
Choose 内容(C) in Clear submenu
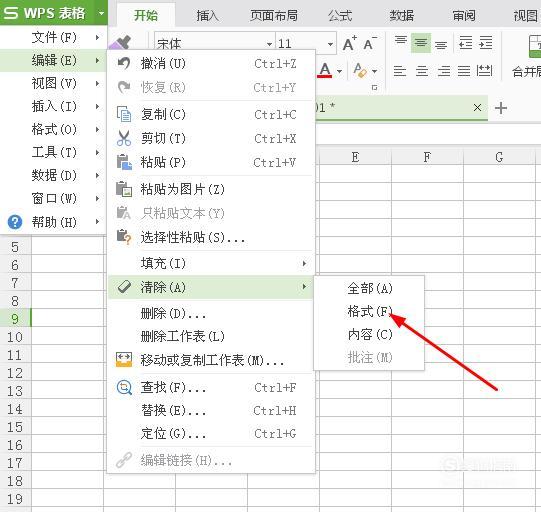[x=369, y=334]
